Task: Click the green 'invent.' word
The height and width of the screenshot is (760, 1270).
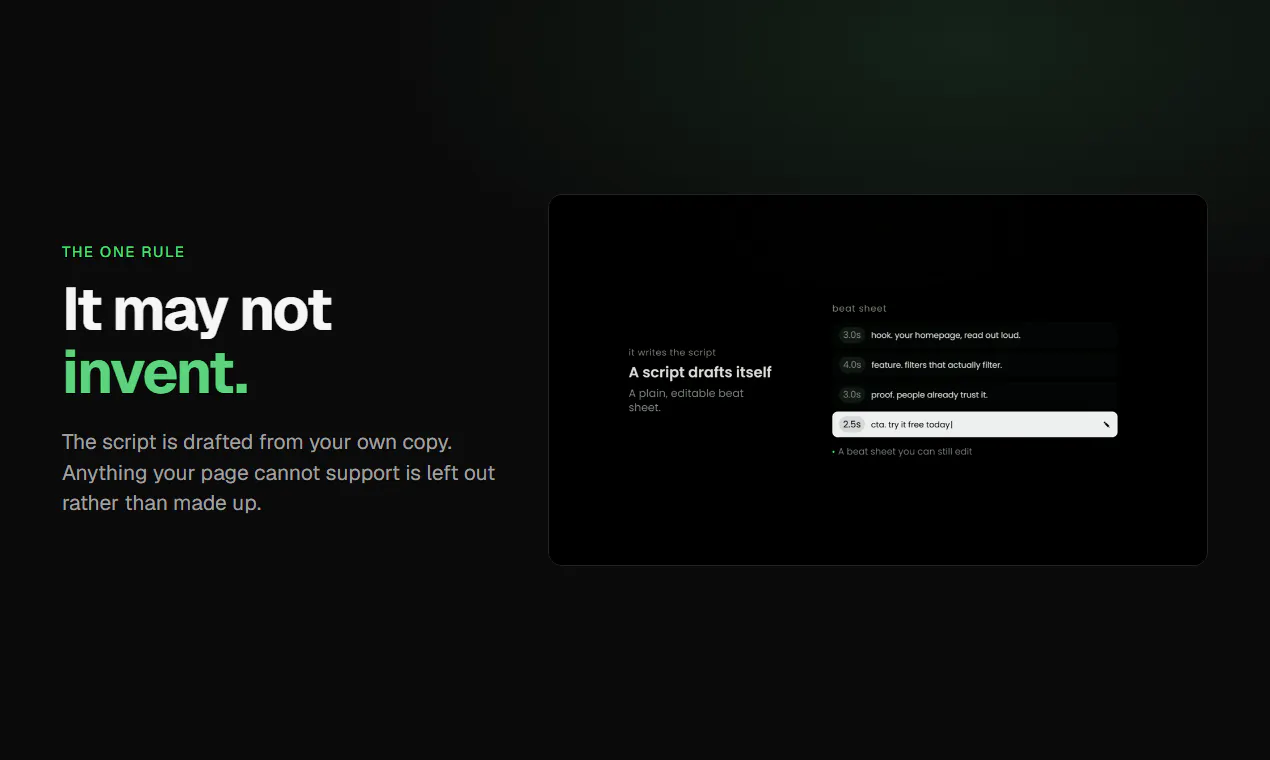Action: (155, 372)
